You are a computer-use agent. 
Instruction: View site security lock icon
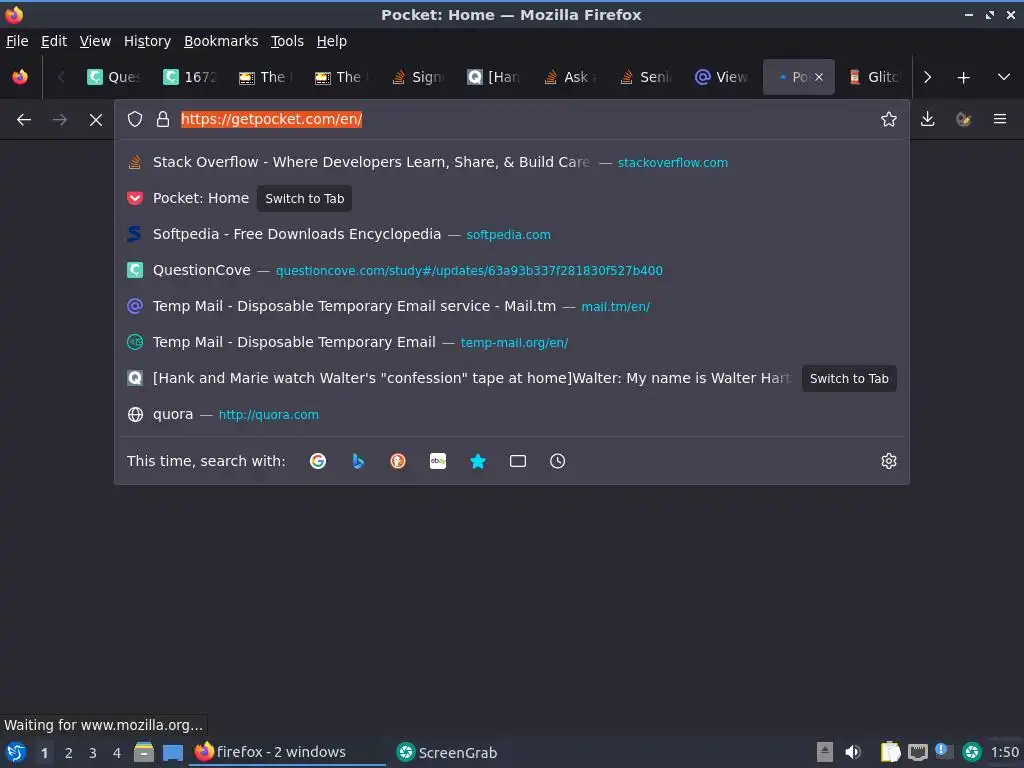point(163,119)
